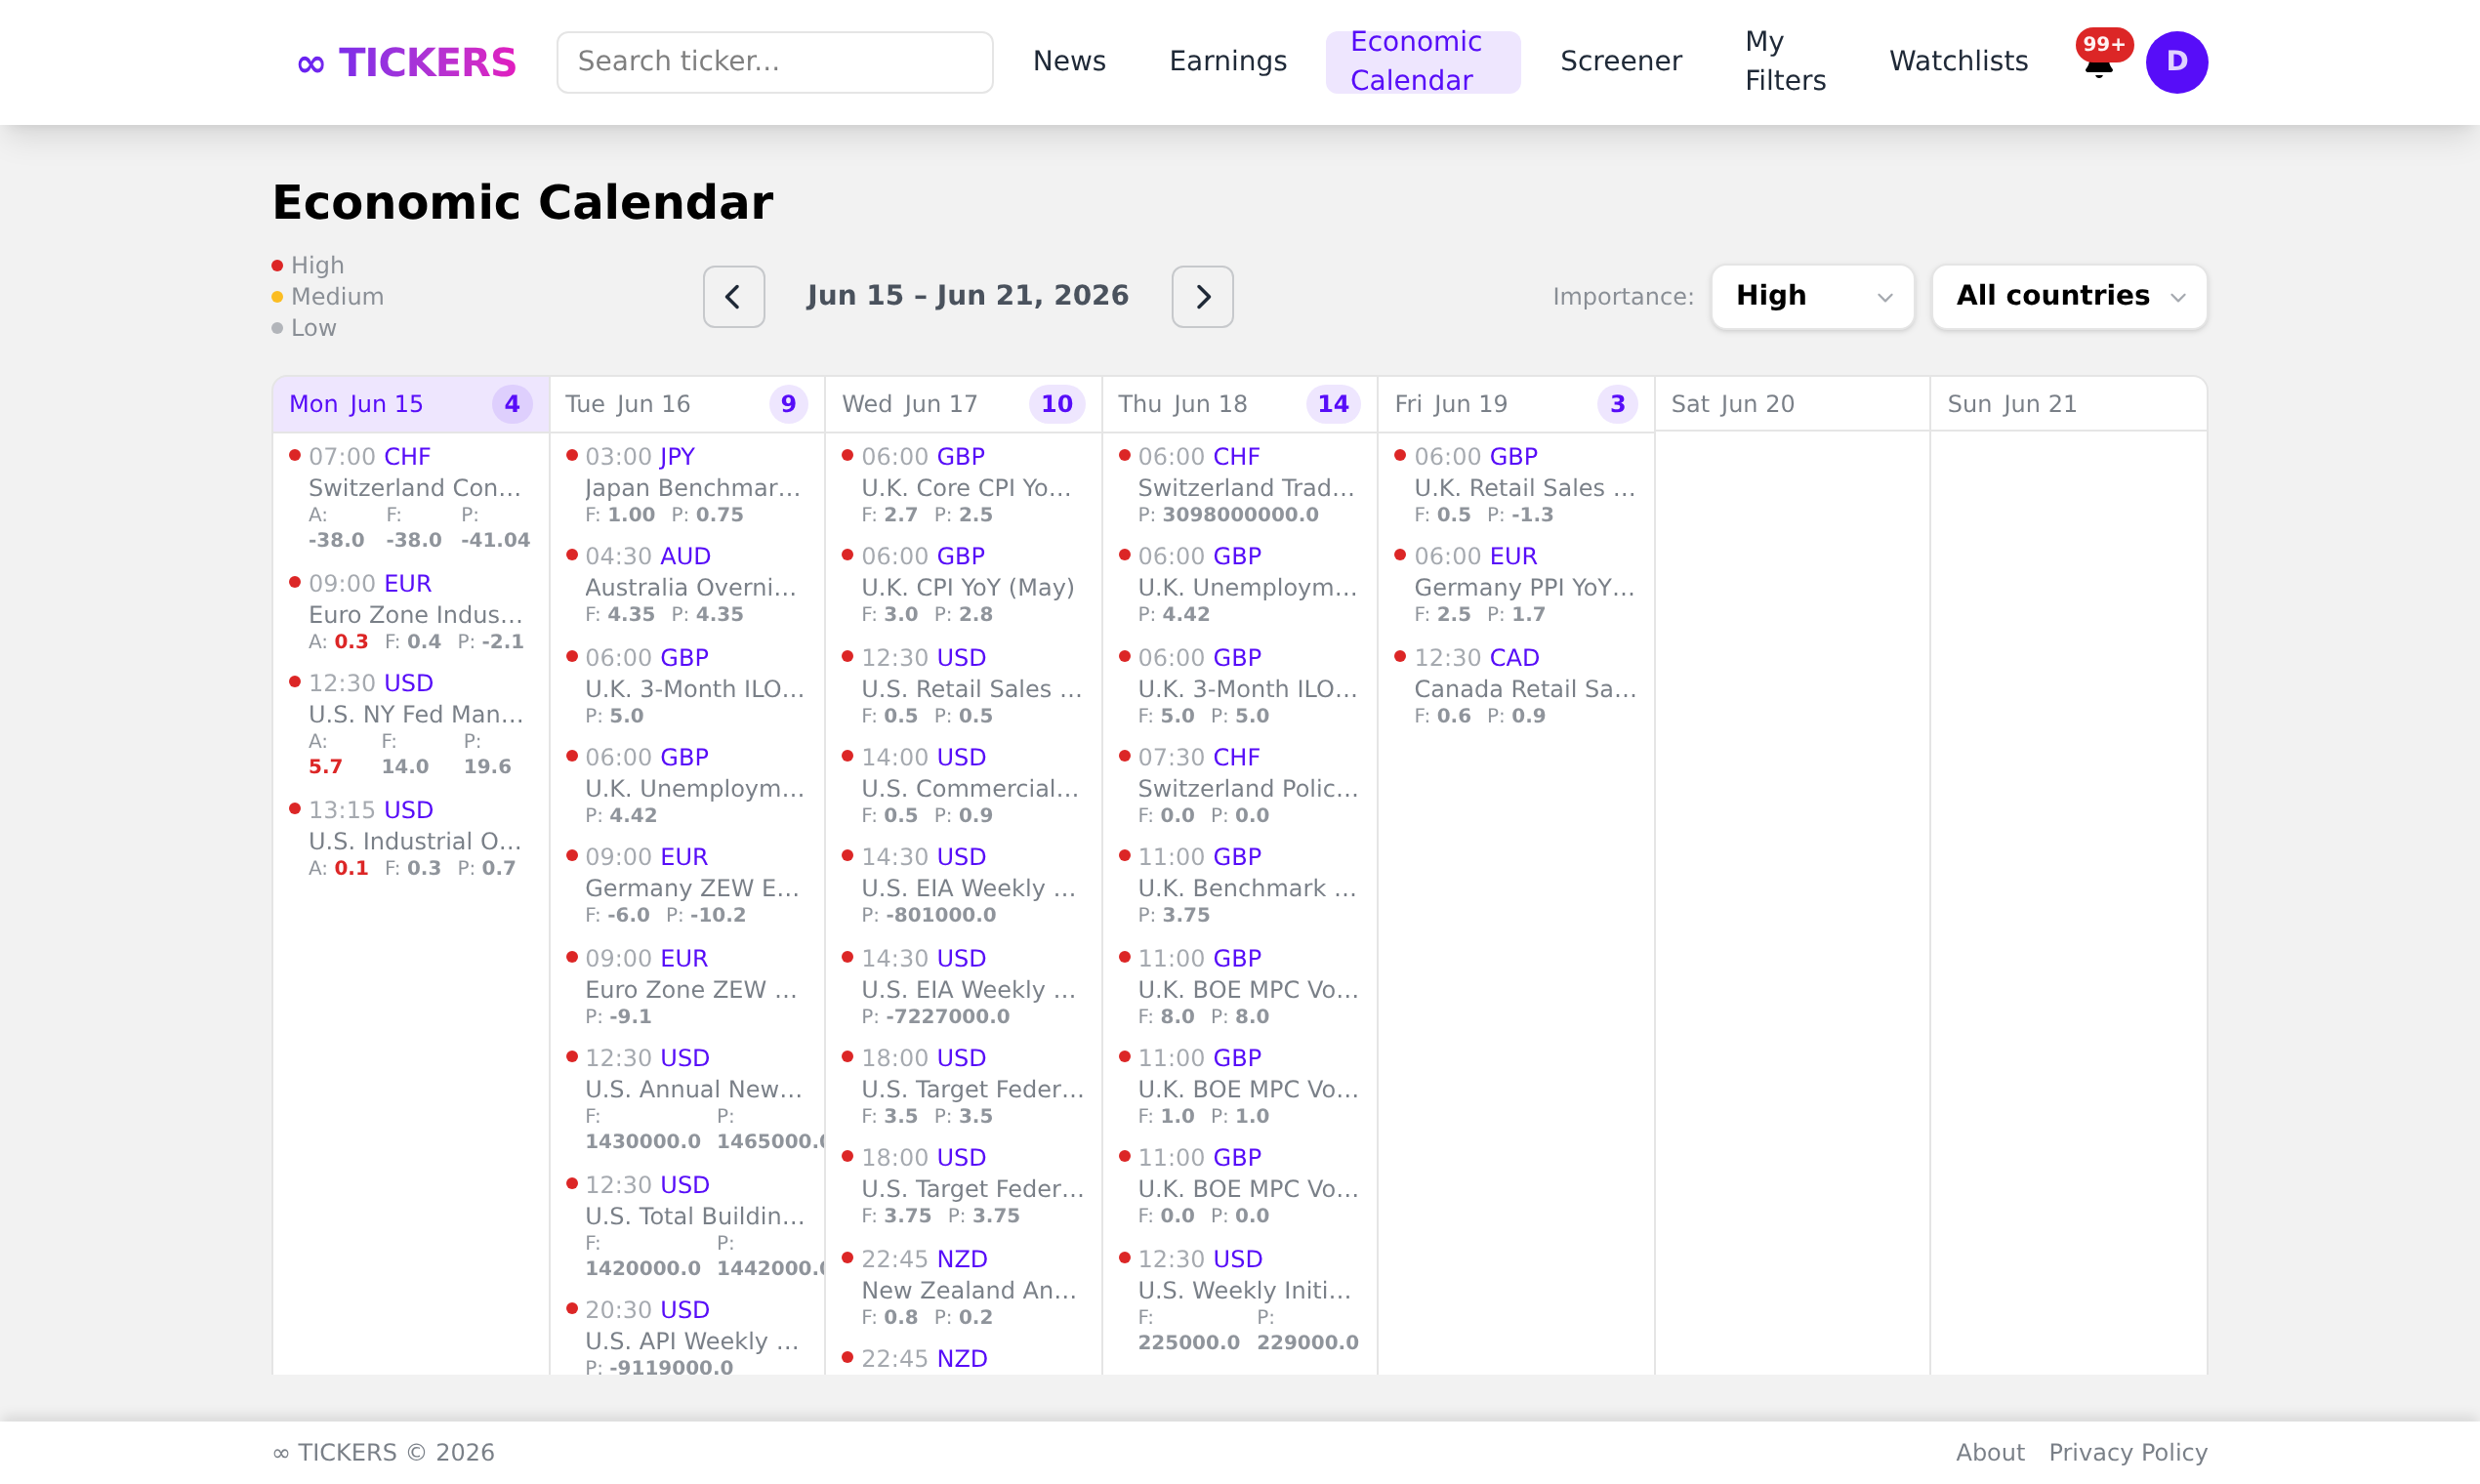This screenshot has height=1484, width=2480.
Task: Select the Sun Jun 21 column header
Action: point(2068,404)
